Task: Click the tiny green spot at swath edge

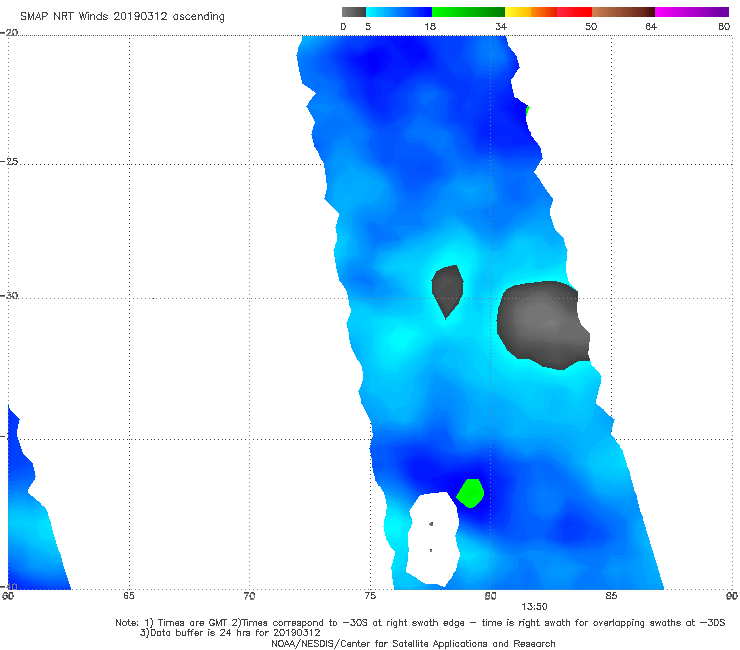Action: coord(528,110)
